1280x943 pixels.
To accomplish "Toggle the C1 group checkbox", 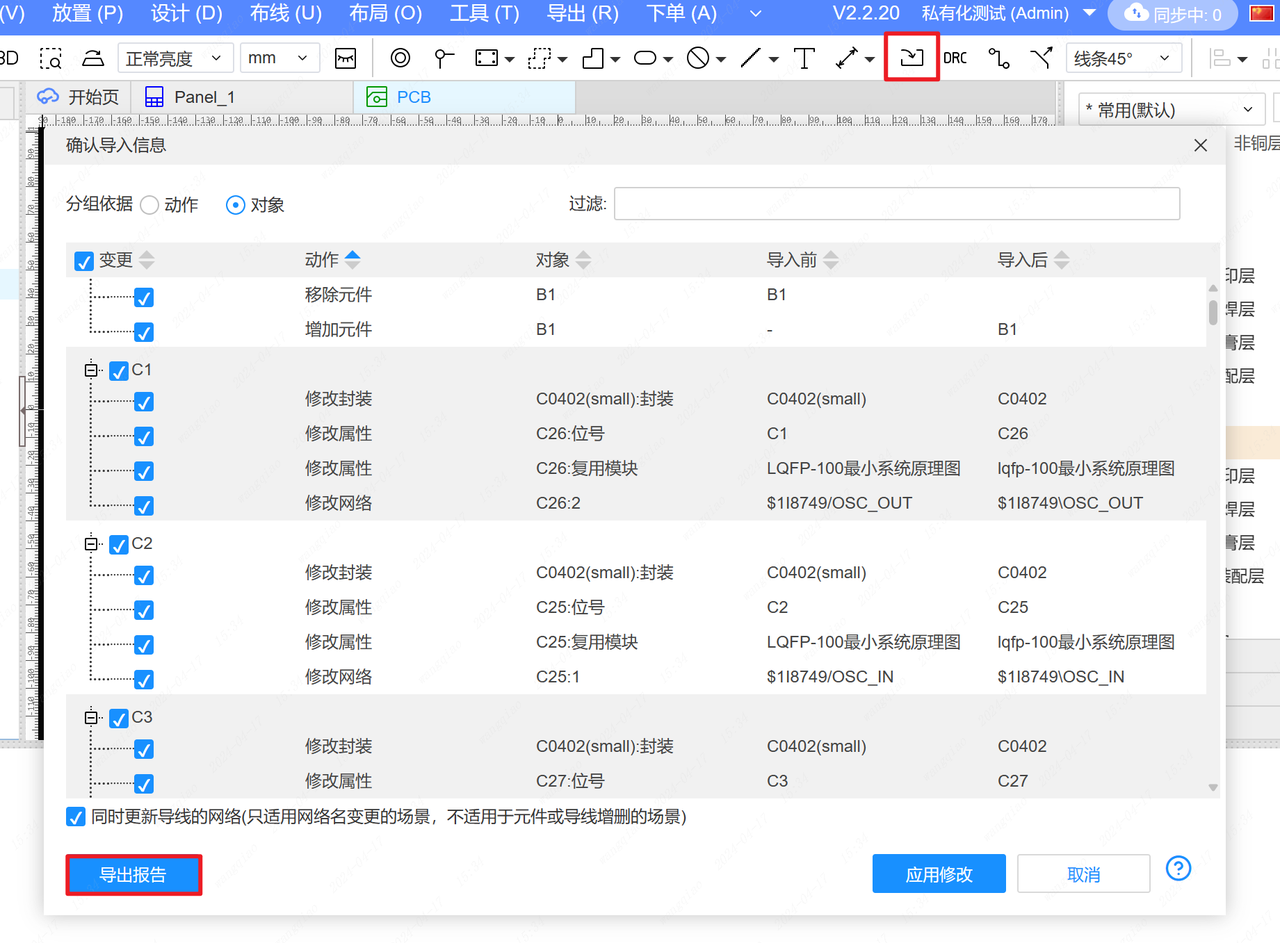I will click(x=119, y=371).
